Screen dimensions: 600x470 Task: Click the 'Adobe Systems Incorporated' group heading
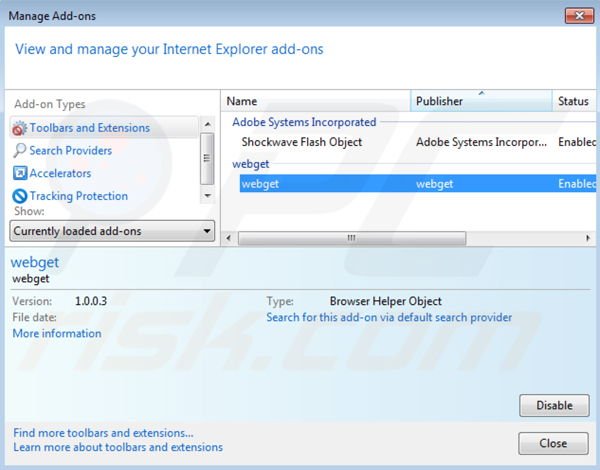pos(304,122)
